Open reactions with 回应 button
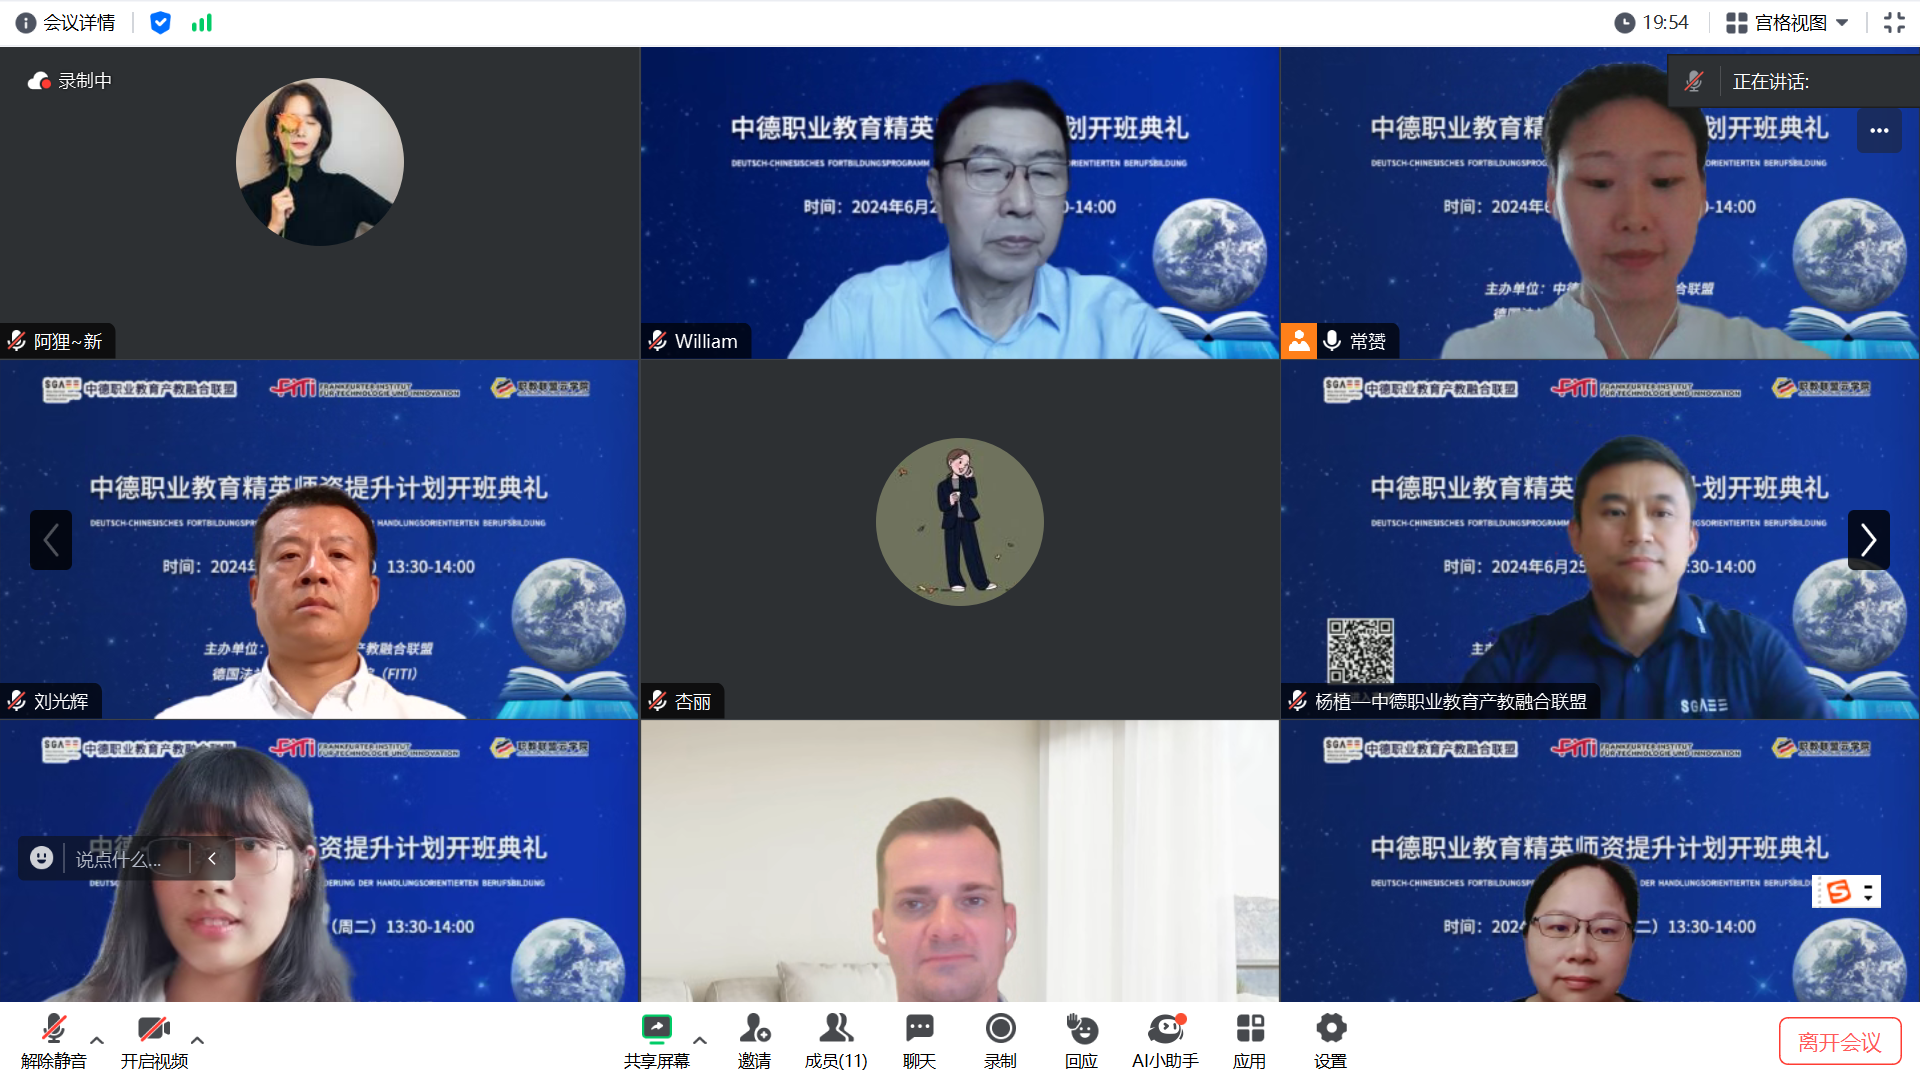The width and height of the screenshot is (1920, 1080). [1081, 1041]
